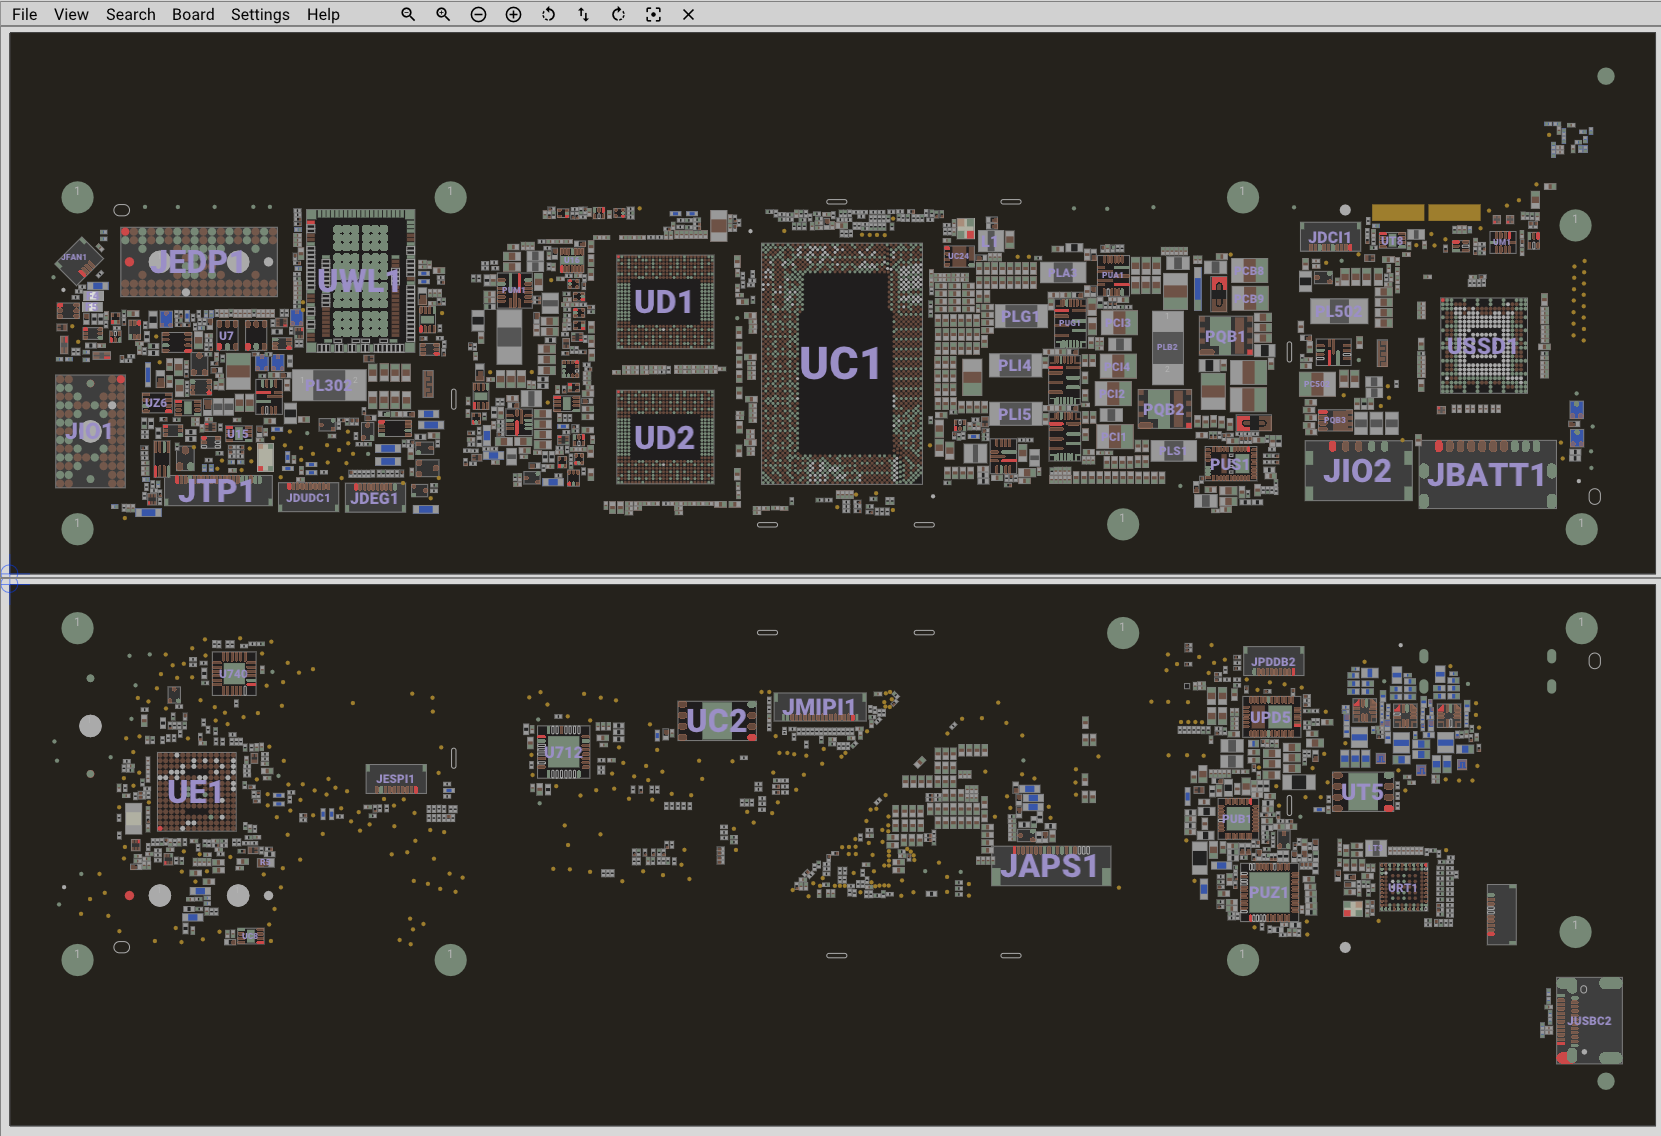The image size is (1661, 1136).
Task: Open the Help menu
Action: tap(323, 14)
